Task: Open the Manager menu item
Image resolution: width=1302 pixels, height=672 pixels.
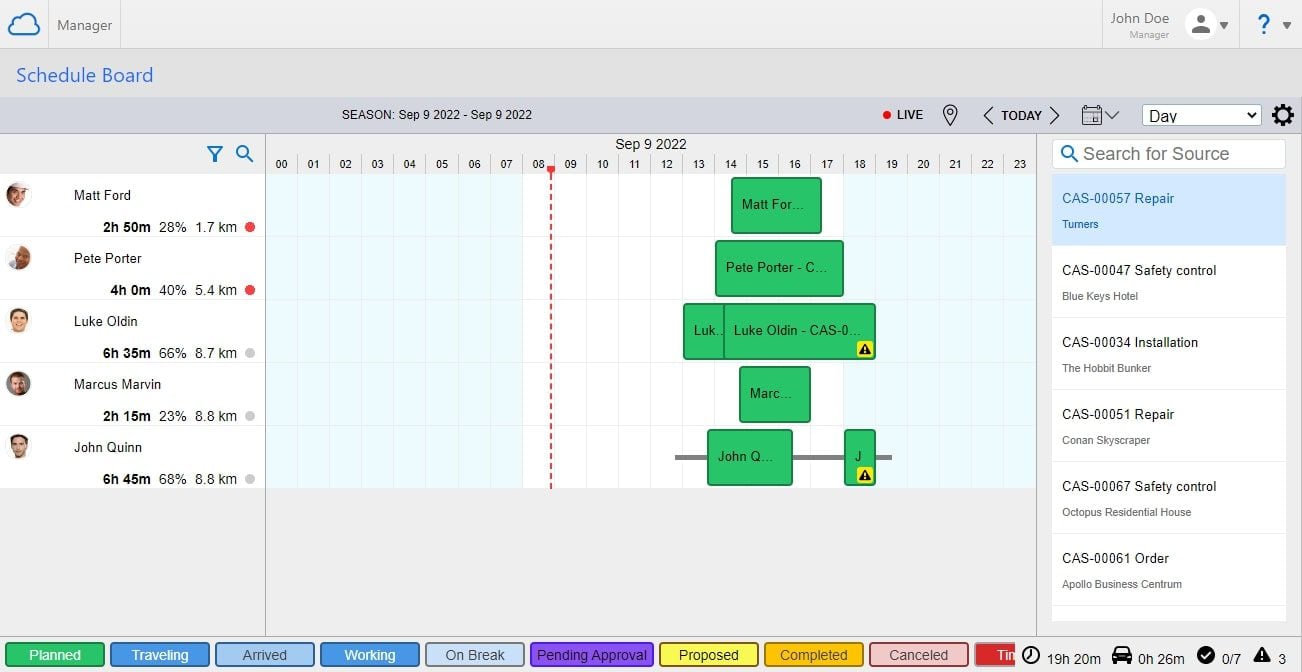Action: click(x=85, y=25)
